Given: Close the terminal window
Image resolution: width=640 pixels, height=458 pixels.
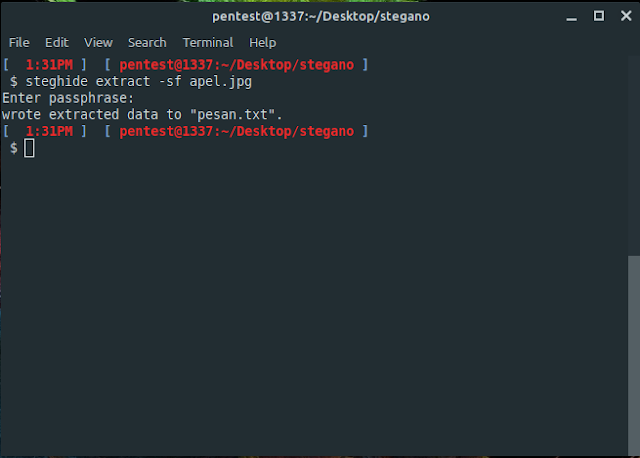Looking at the screenshot, I should 626,16.
